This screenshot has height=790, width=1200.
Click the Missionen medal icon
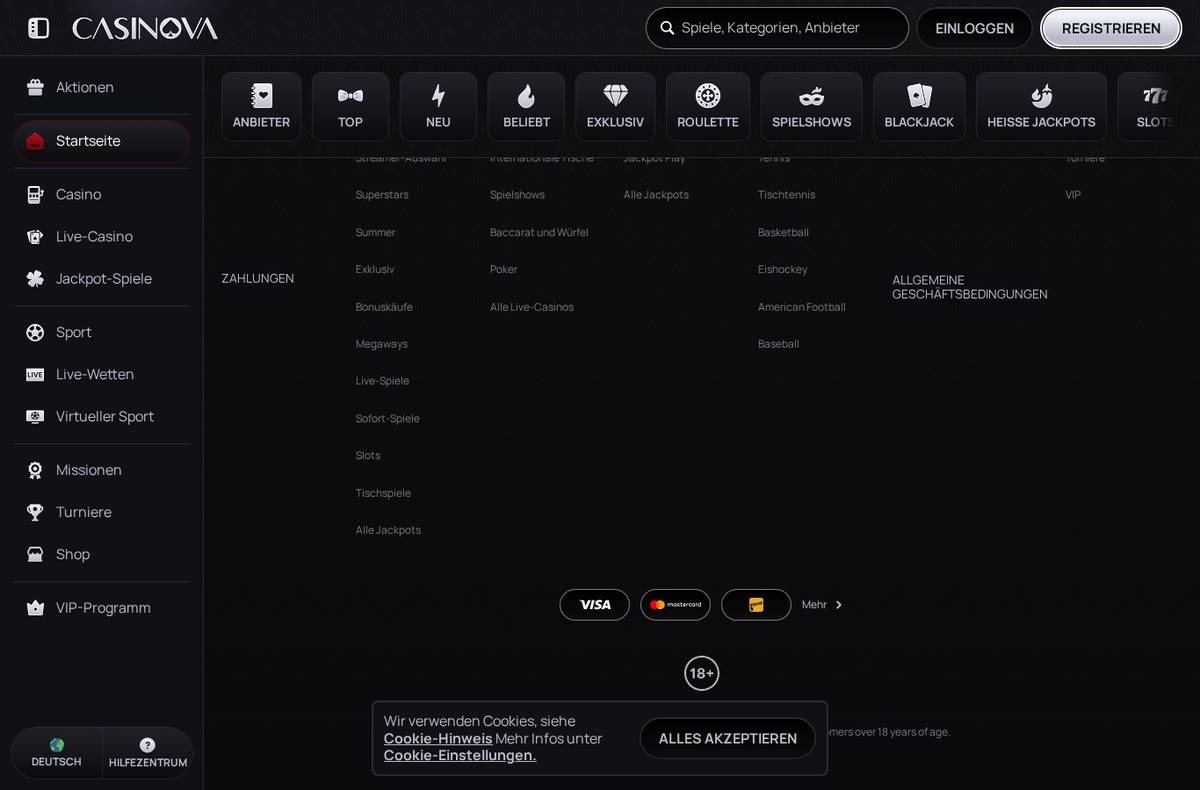pyautogui.click(x=35, y=470)
